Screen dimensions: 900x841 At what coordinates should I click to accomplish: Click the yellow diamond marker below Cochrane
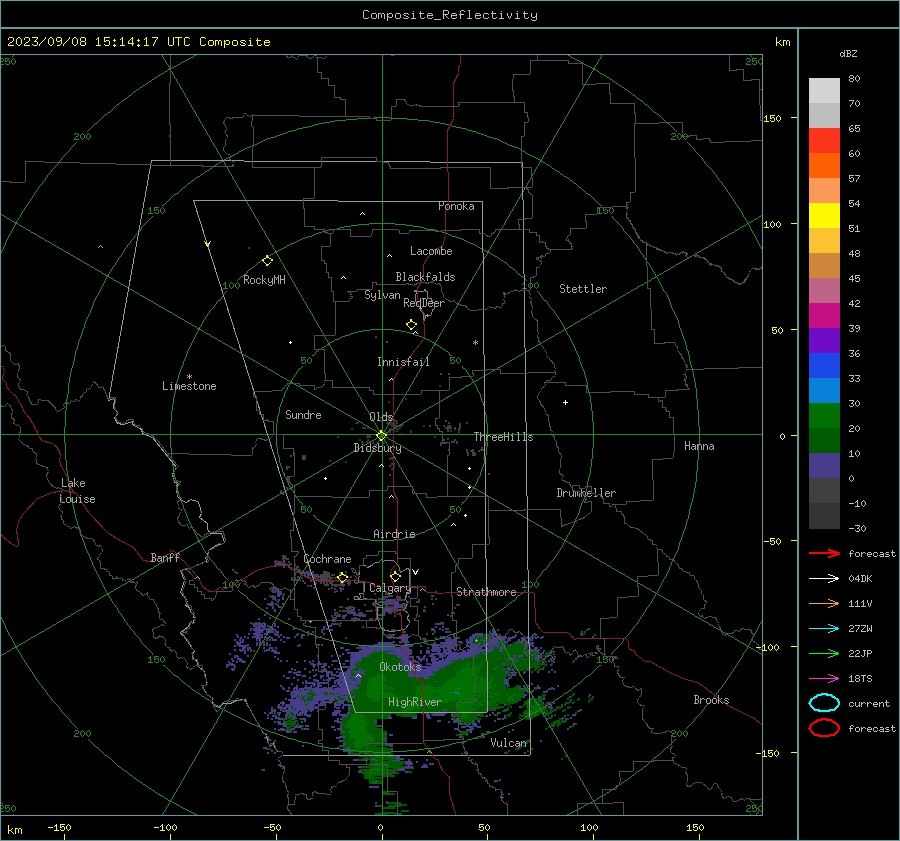(x=343, y=578)
